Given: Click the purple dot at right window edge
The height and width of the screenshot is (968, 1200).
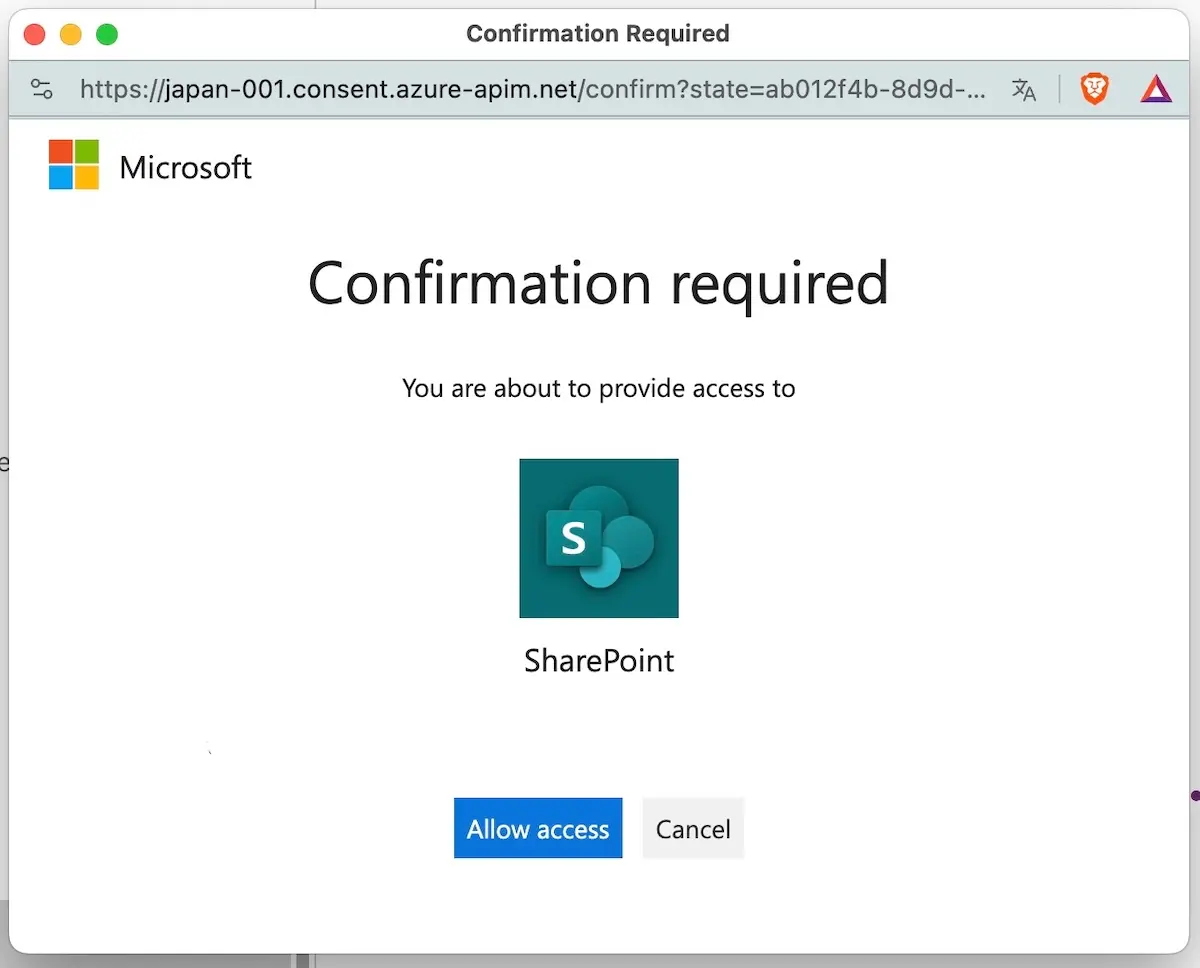Looking at the screenshot, I should coord(1194,796).
